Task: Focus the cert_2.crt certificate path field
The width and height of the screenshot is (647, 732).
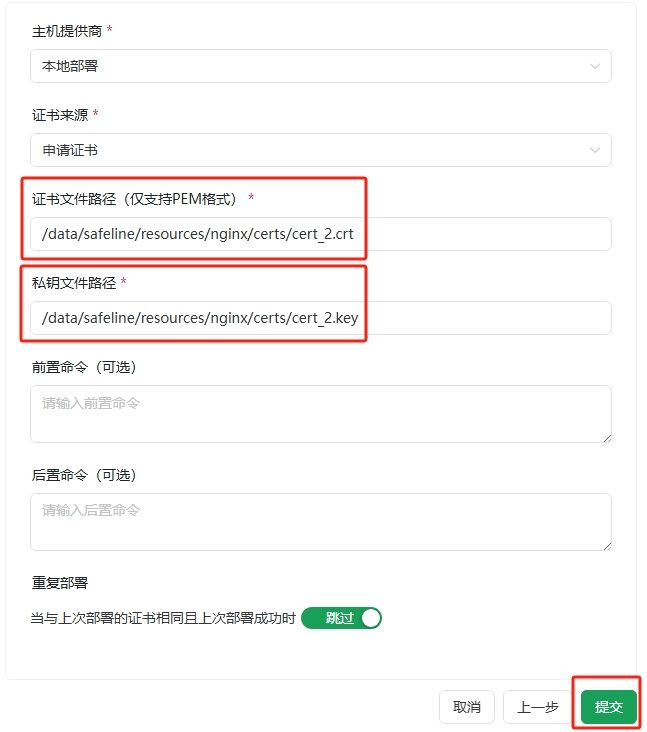Action: [320, 234]
